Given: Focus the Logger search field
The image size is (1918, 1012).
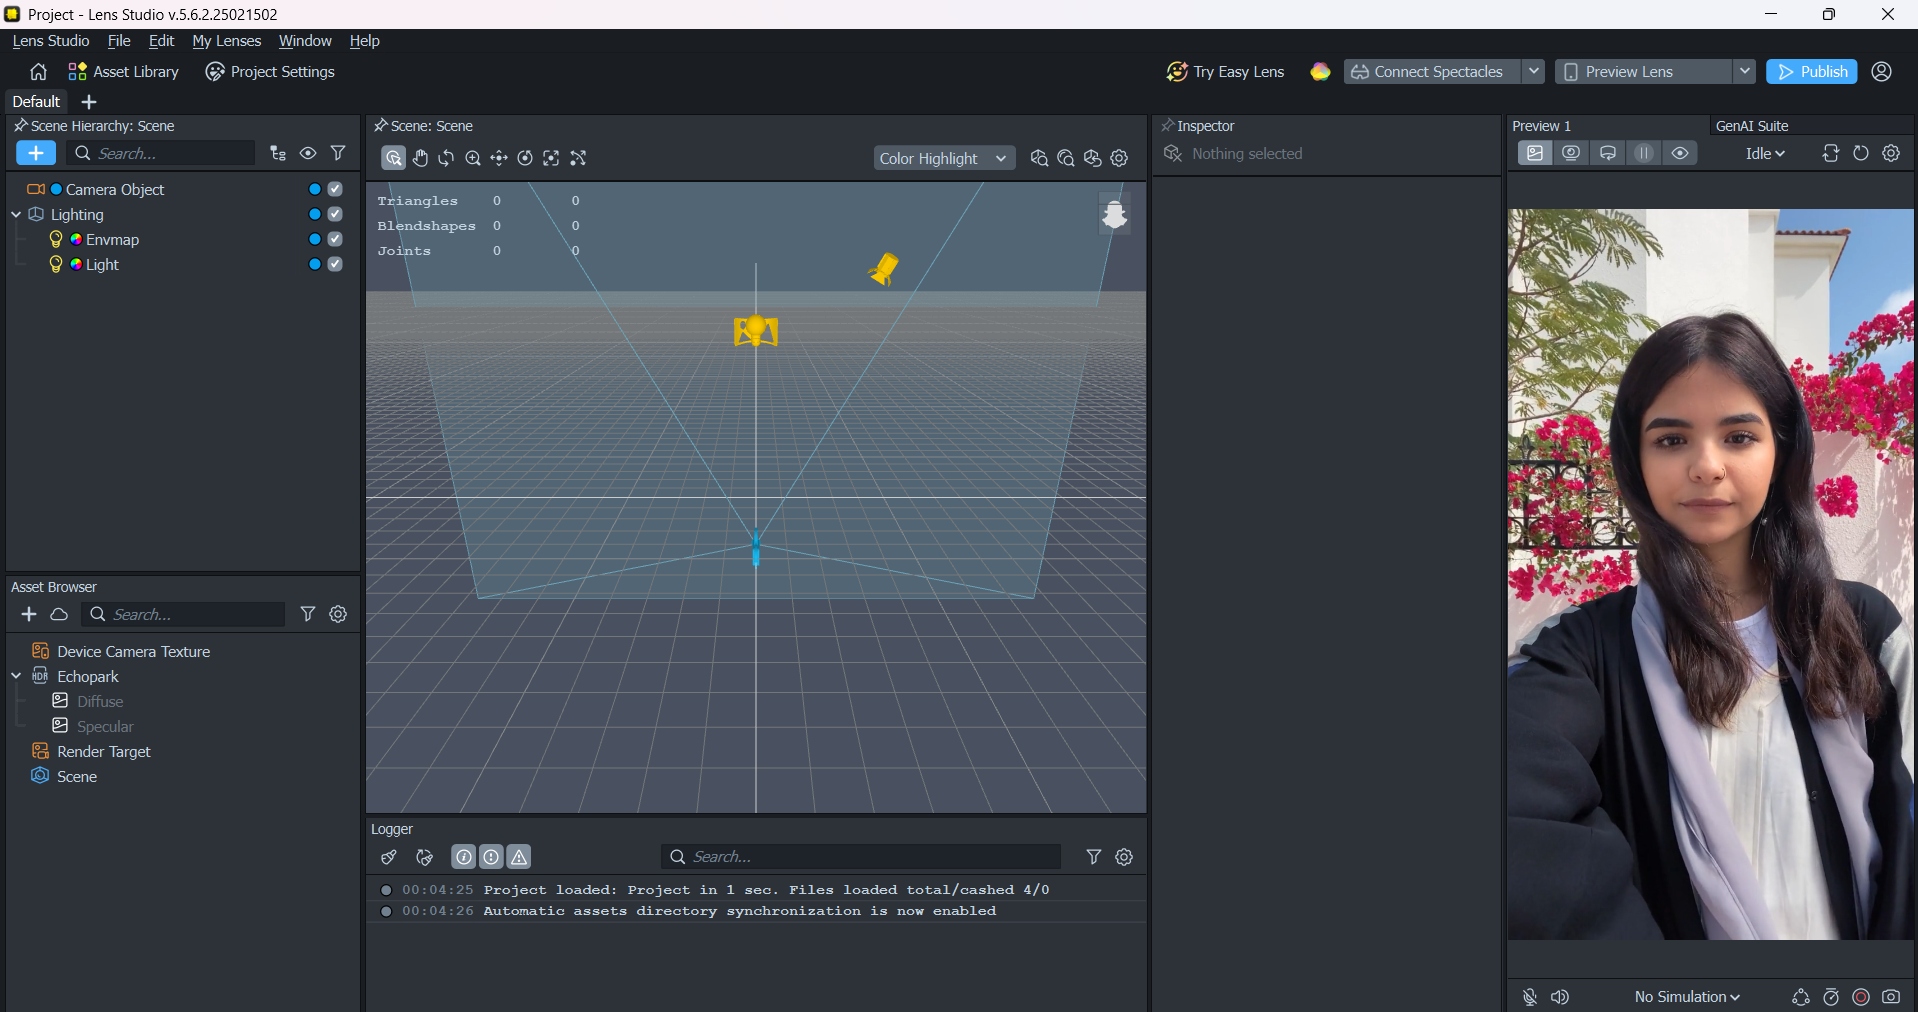Looking at the screenshot, I should (x=860, y=857).
